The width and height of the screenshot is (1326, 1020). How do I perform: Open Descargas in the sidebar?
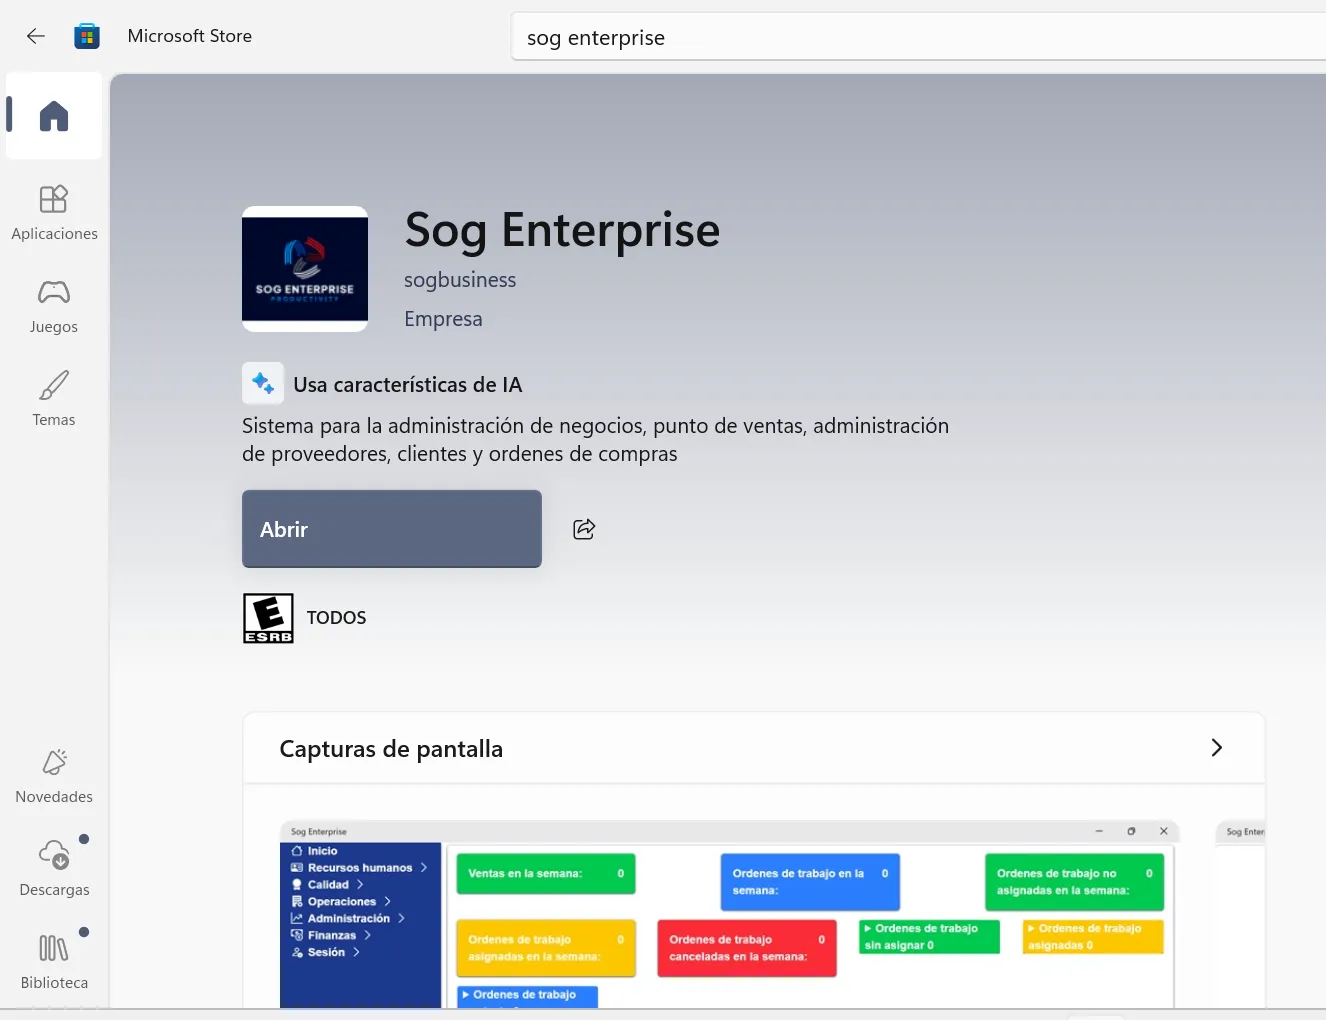(54, 868)
